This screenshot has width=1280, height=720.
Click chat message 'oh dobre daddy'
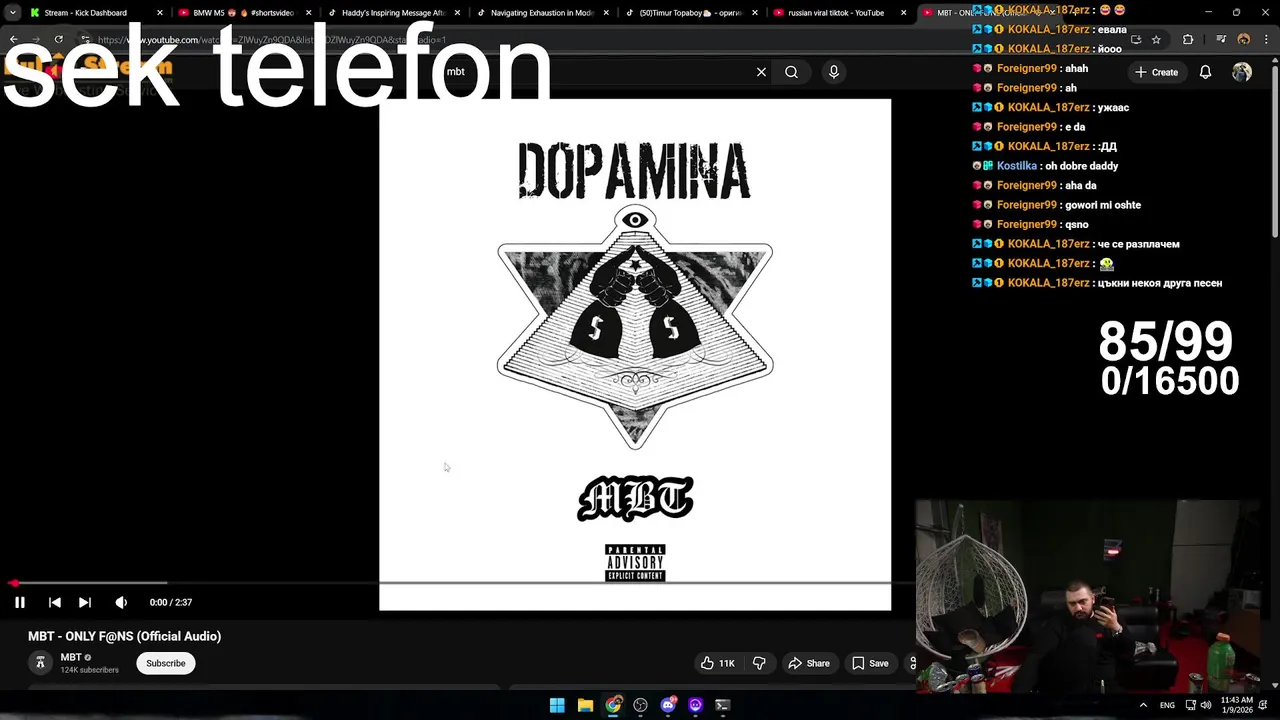[x=1082, y=166]
